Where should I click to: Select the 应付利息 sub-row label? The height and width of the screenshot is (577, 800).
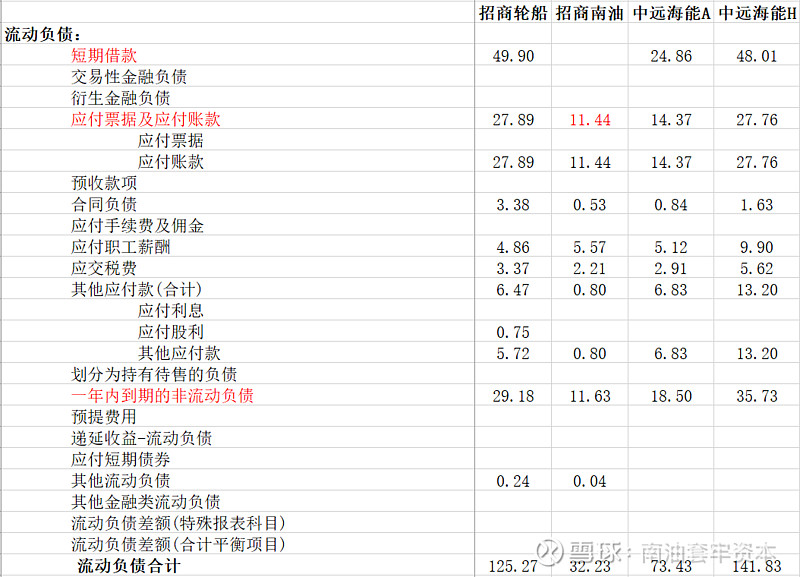171,311
